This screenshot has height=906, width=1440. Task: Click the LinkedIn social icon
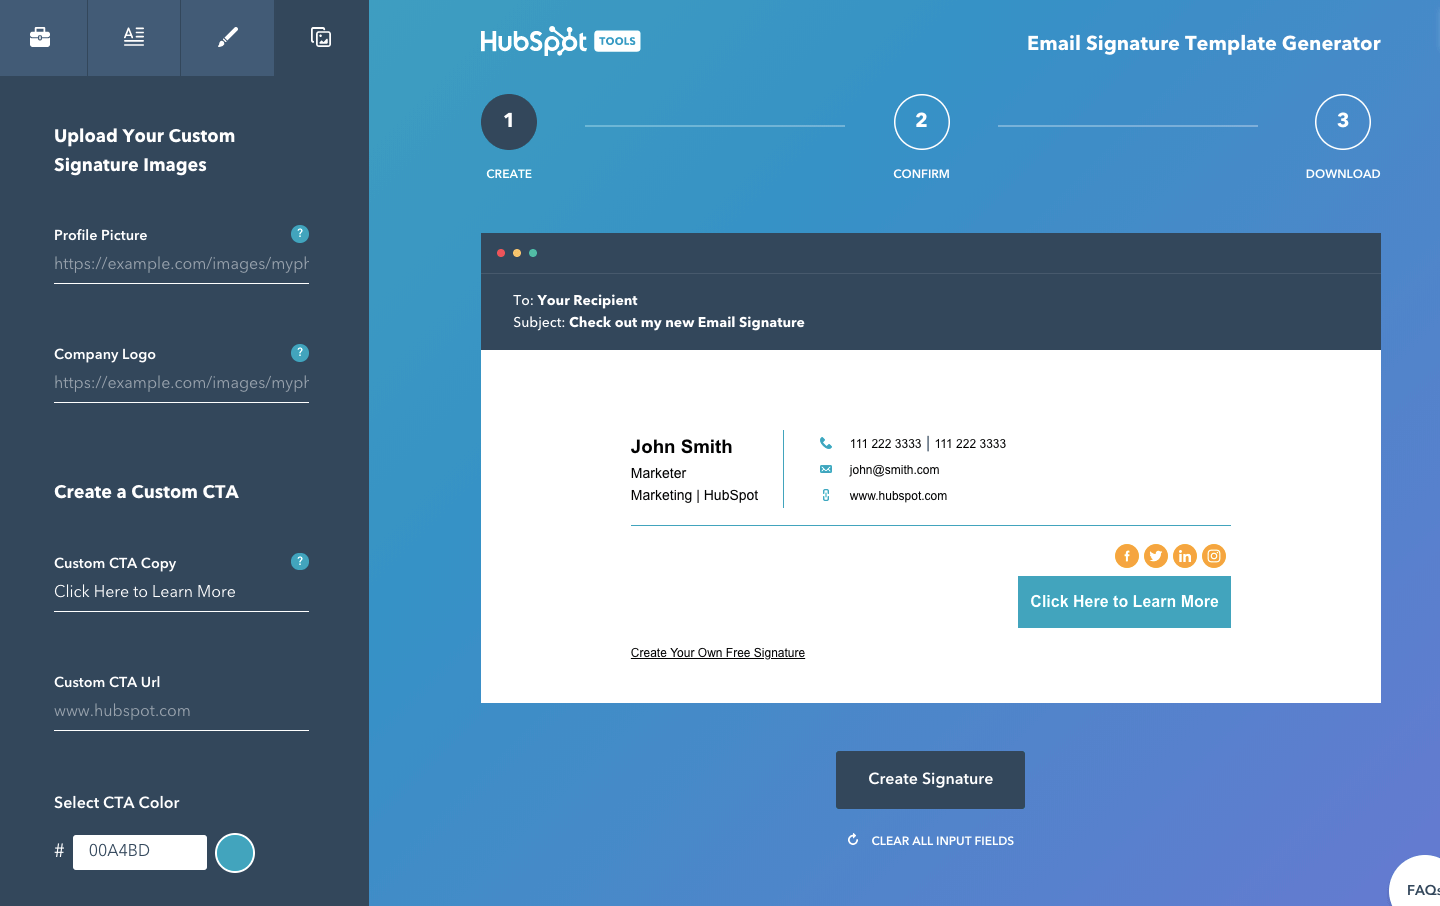point(1185,556)
